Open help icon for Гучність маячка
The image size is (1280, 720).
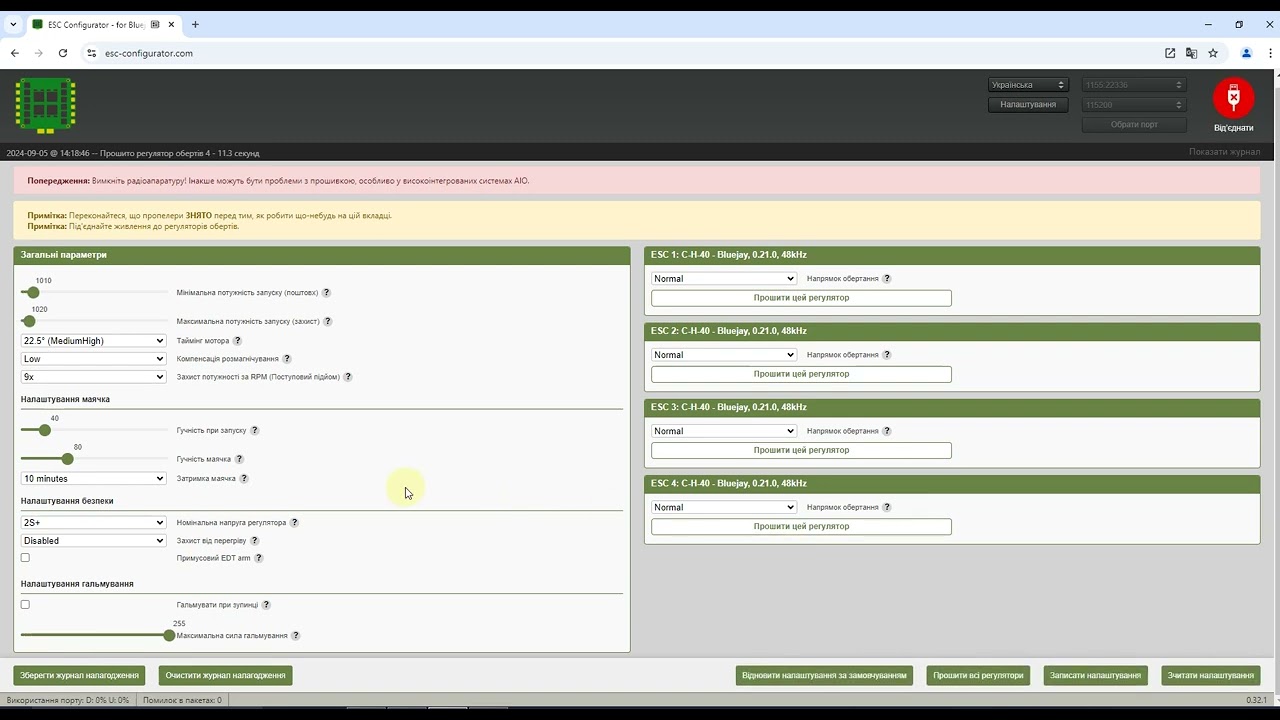click(239, 459)
